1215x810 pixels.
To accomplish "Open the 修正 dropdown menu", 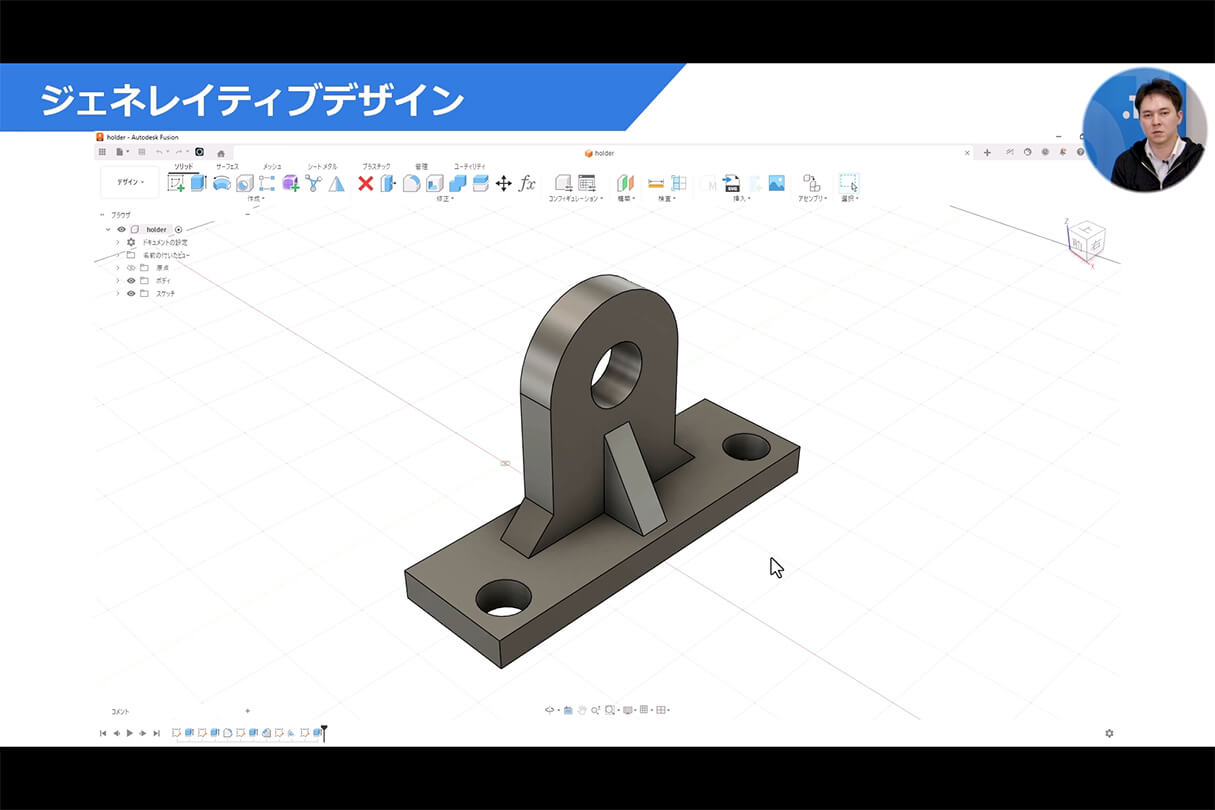I will (x=445, y=199).
